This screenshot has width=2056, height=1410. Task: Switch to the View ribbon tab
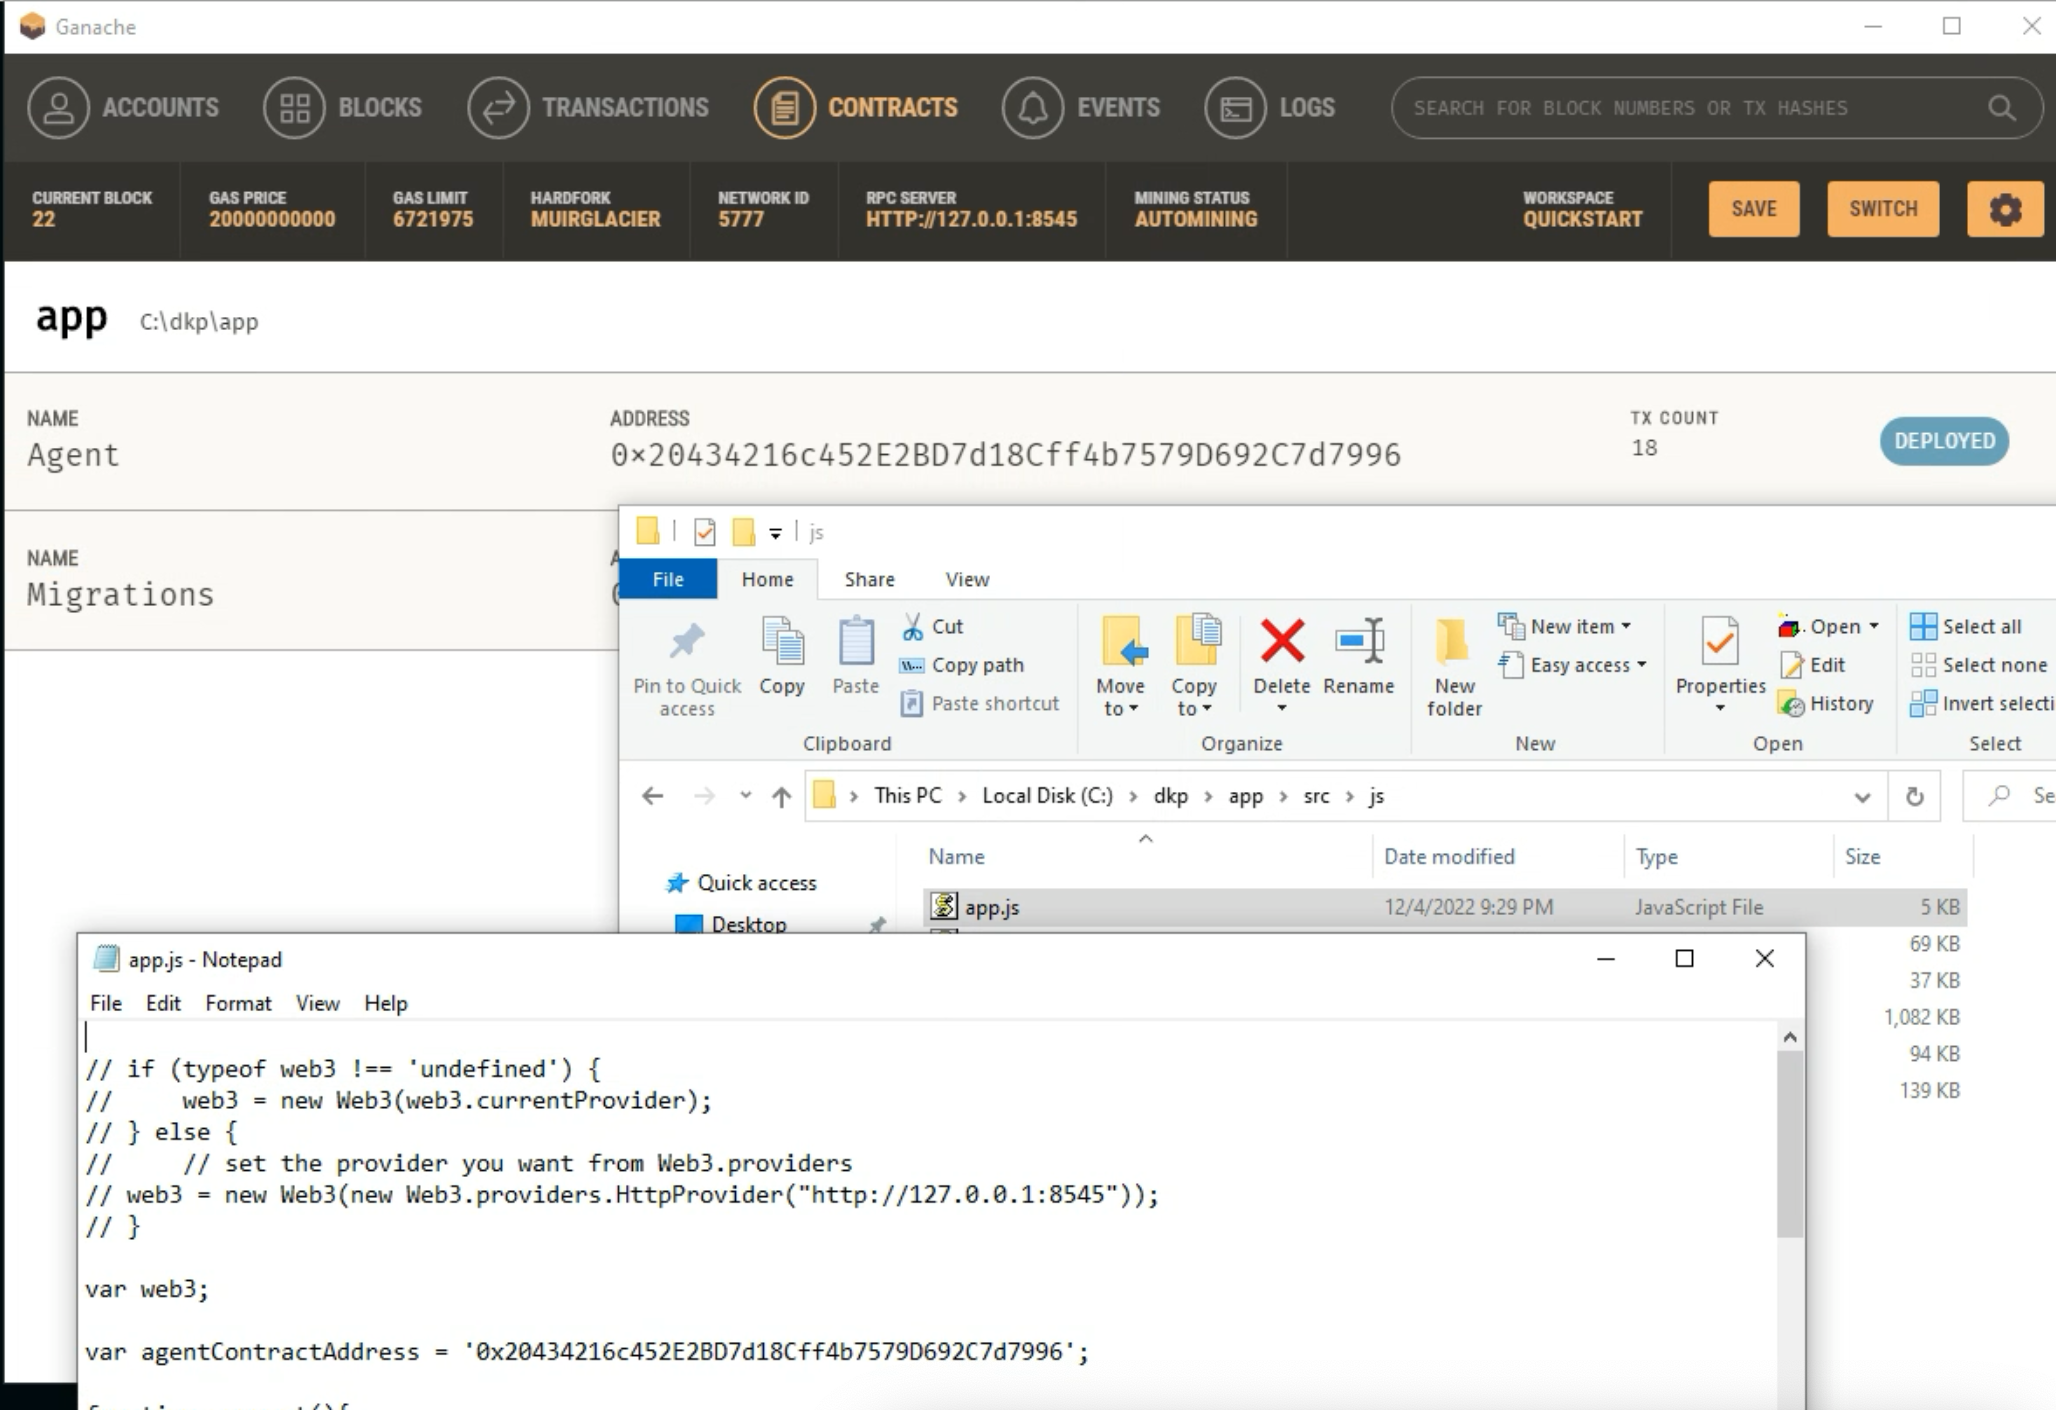(x=966, y=579)
